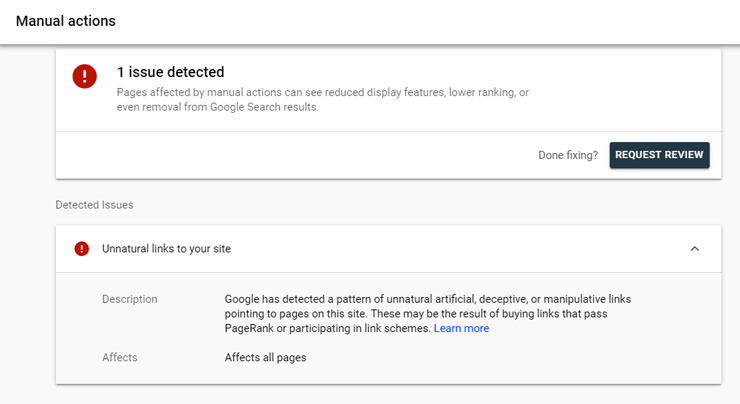Screen dimensions: 740x404
Task: Open the Learn more link
Action: coord(461,328)
